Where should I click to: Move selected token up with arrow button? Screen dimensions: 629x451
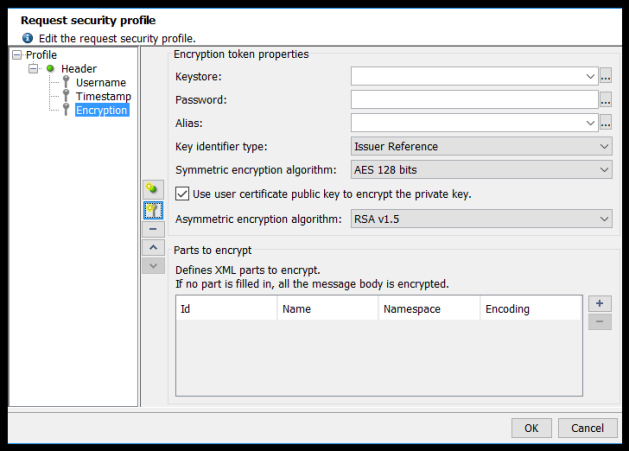pyautogui.click(x=152, y=247)
